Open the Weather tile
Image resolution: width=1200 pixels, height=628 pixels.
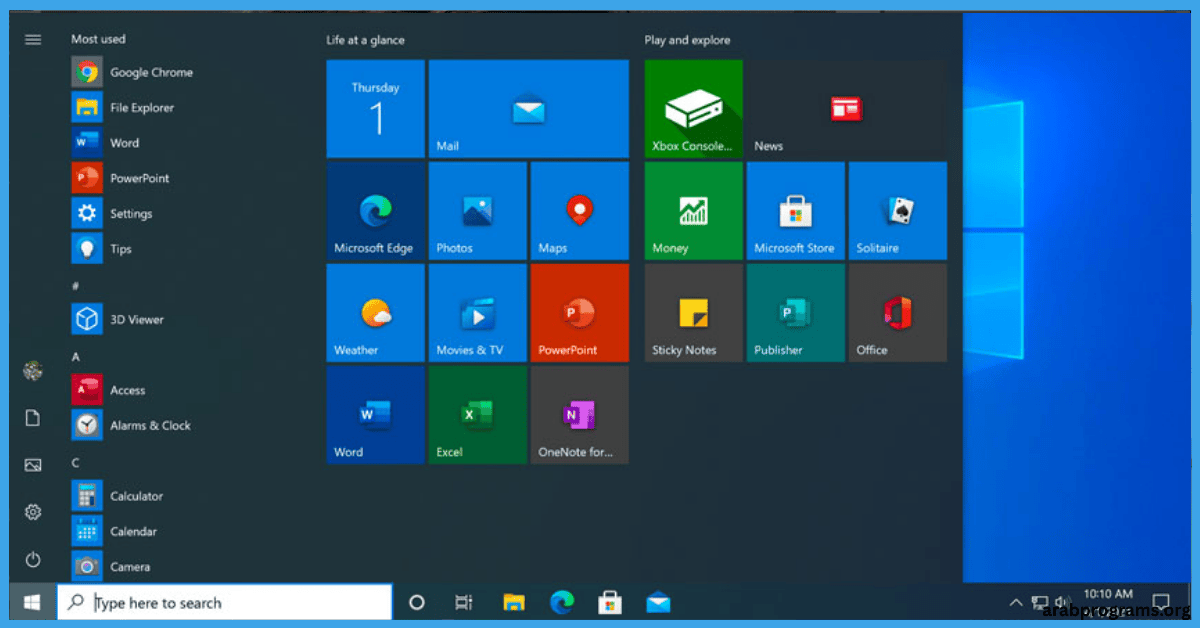click(x=375, y=313)
